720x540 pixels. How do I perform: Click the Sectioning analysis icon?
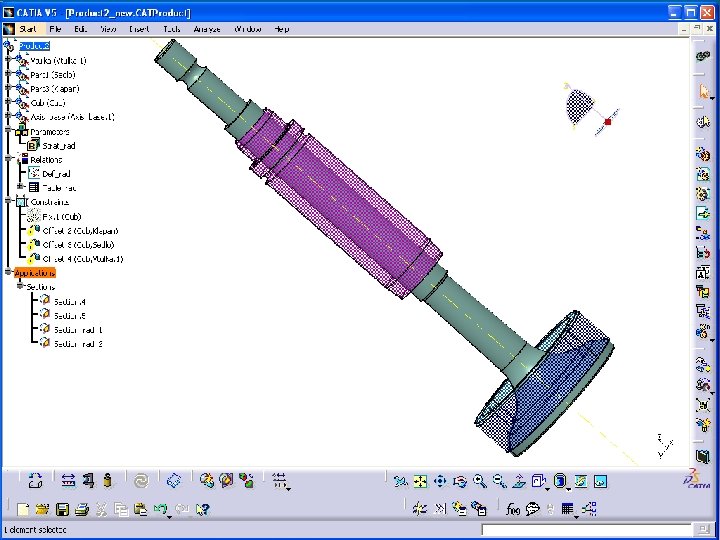pos(226,481)
